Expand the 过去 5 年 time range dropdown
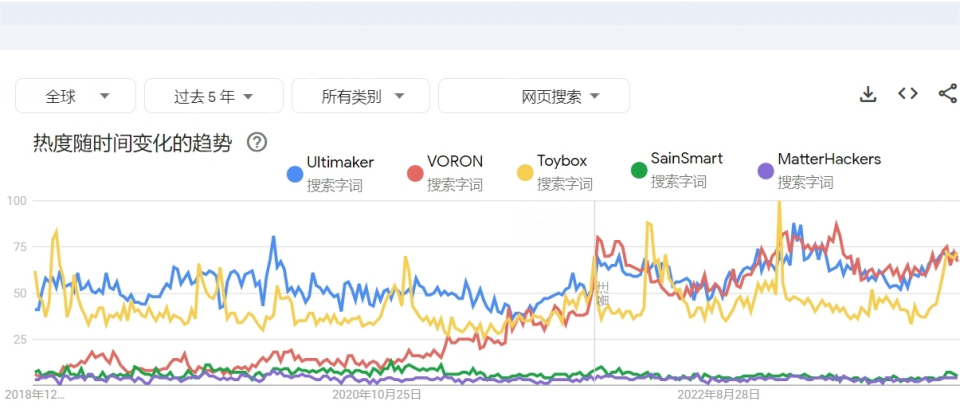This screenshot has height=417, width=960. click(x=214, y=96)
